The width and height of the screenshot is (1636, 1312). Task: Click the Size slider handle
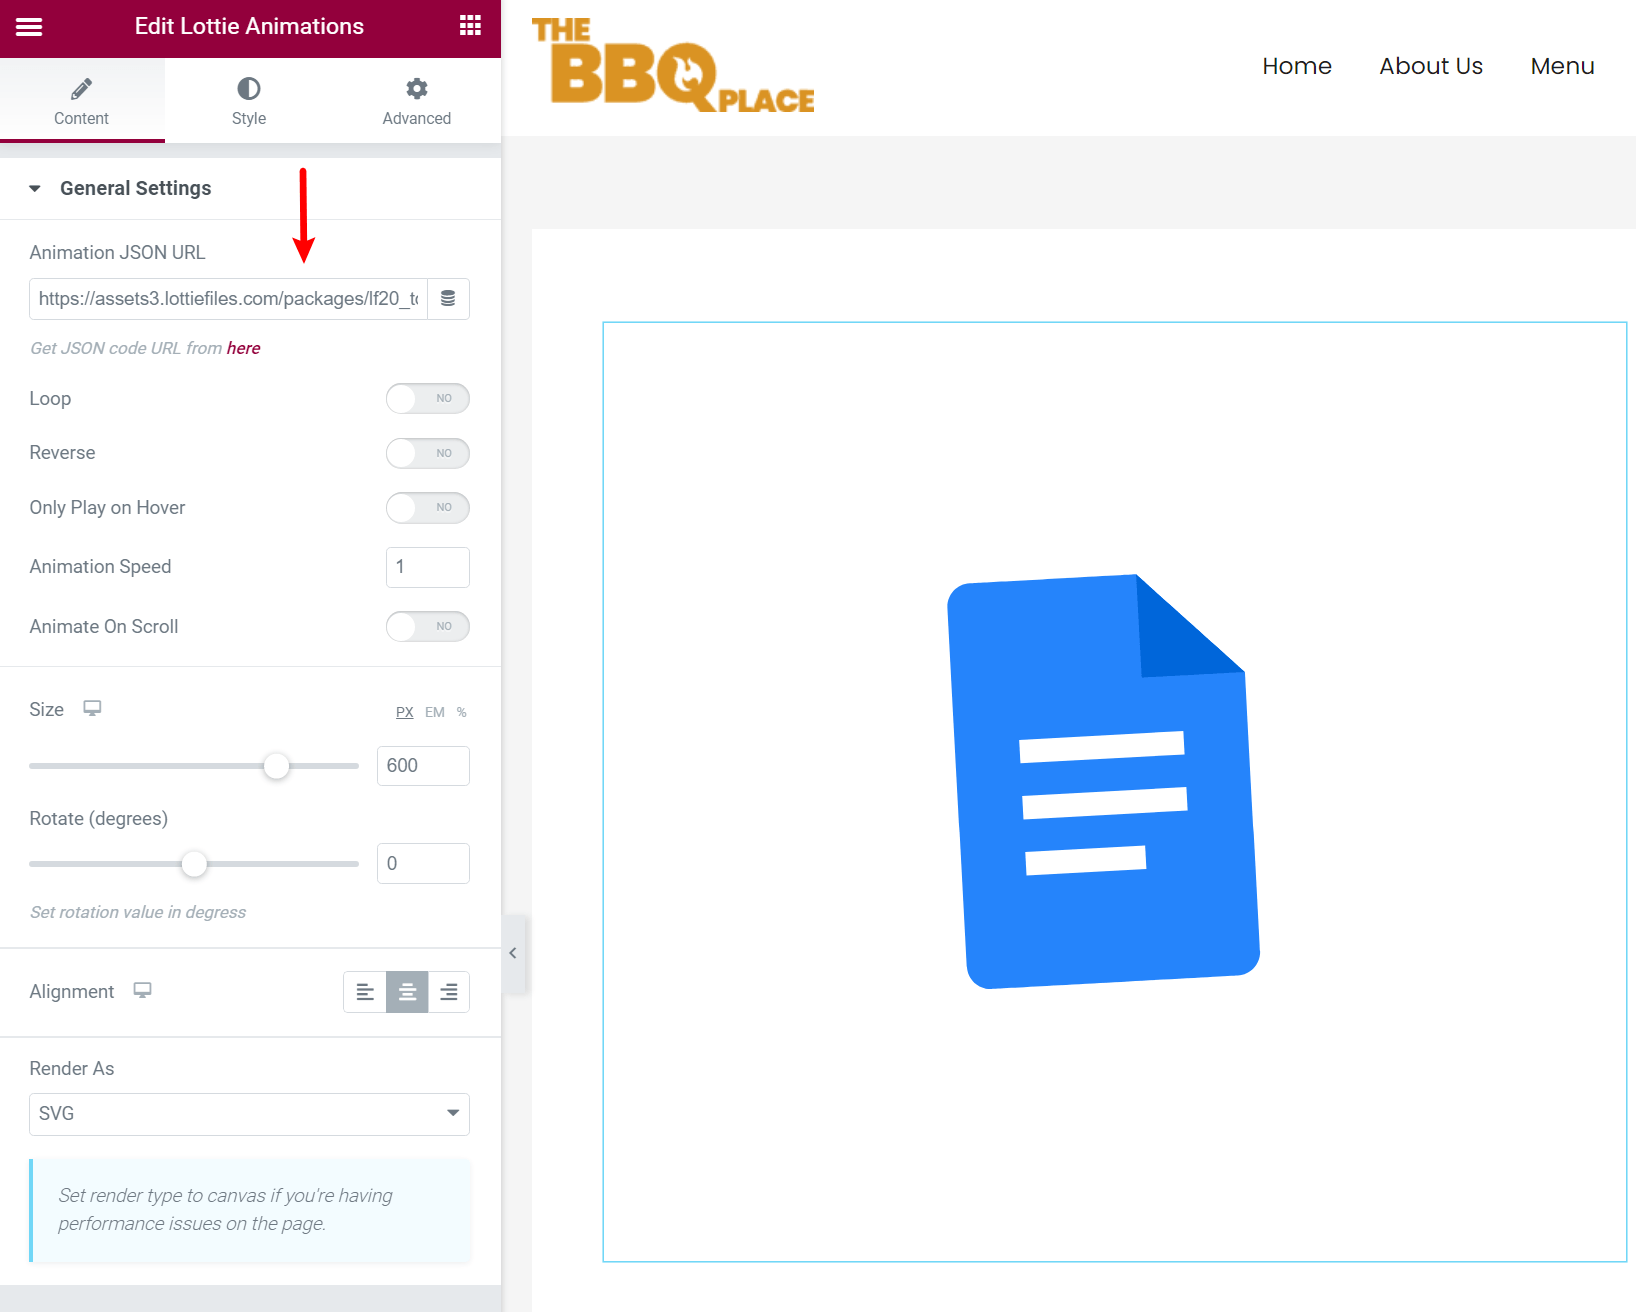click(x=277, y=766)
